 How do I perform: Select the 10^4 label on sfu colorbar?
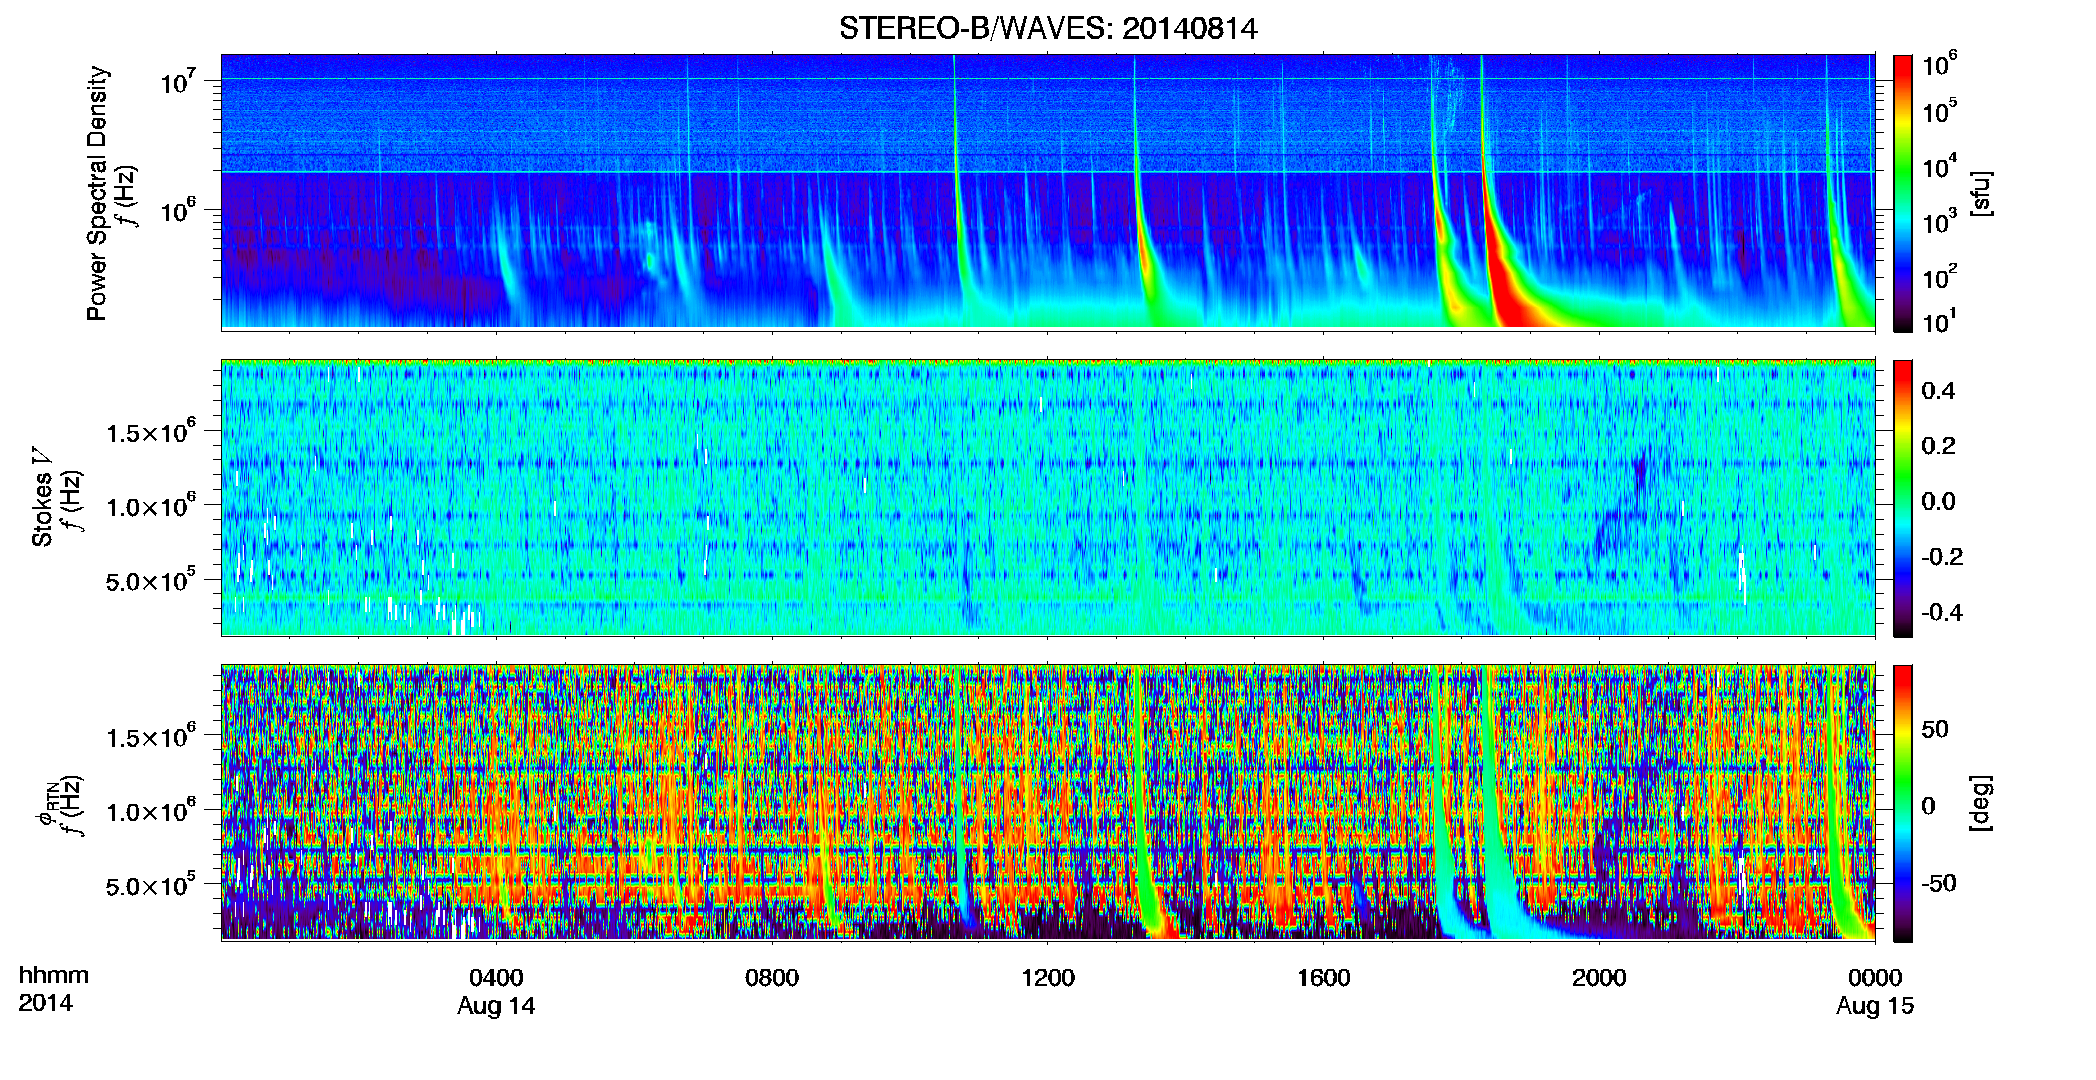point(1940,166)
